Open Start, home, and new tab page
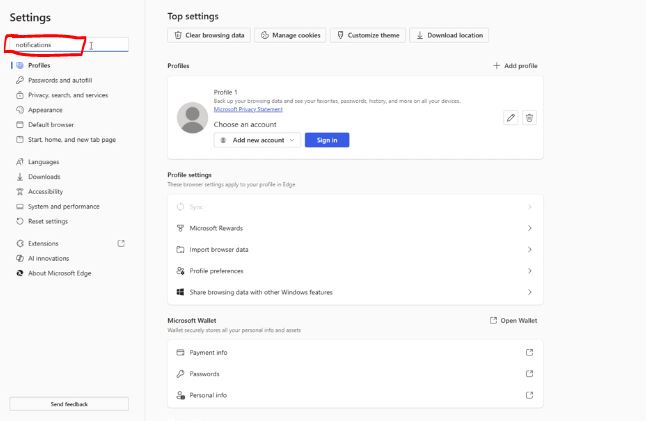The width and height of the screenshot is (646, 421). coord(72,139)
